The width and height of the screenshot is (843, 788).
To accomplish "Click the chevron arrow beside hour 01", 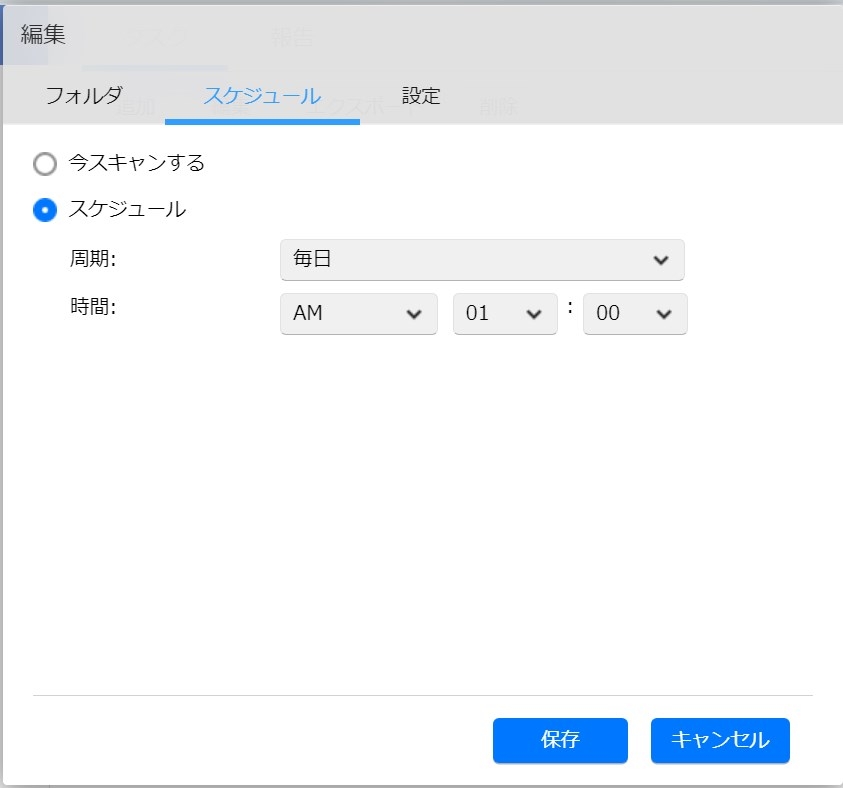I will pyautogui.click(x=533, y=314).
